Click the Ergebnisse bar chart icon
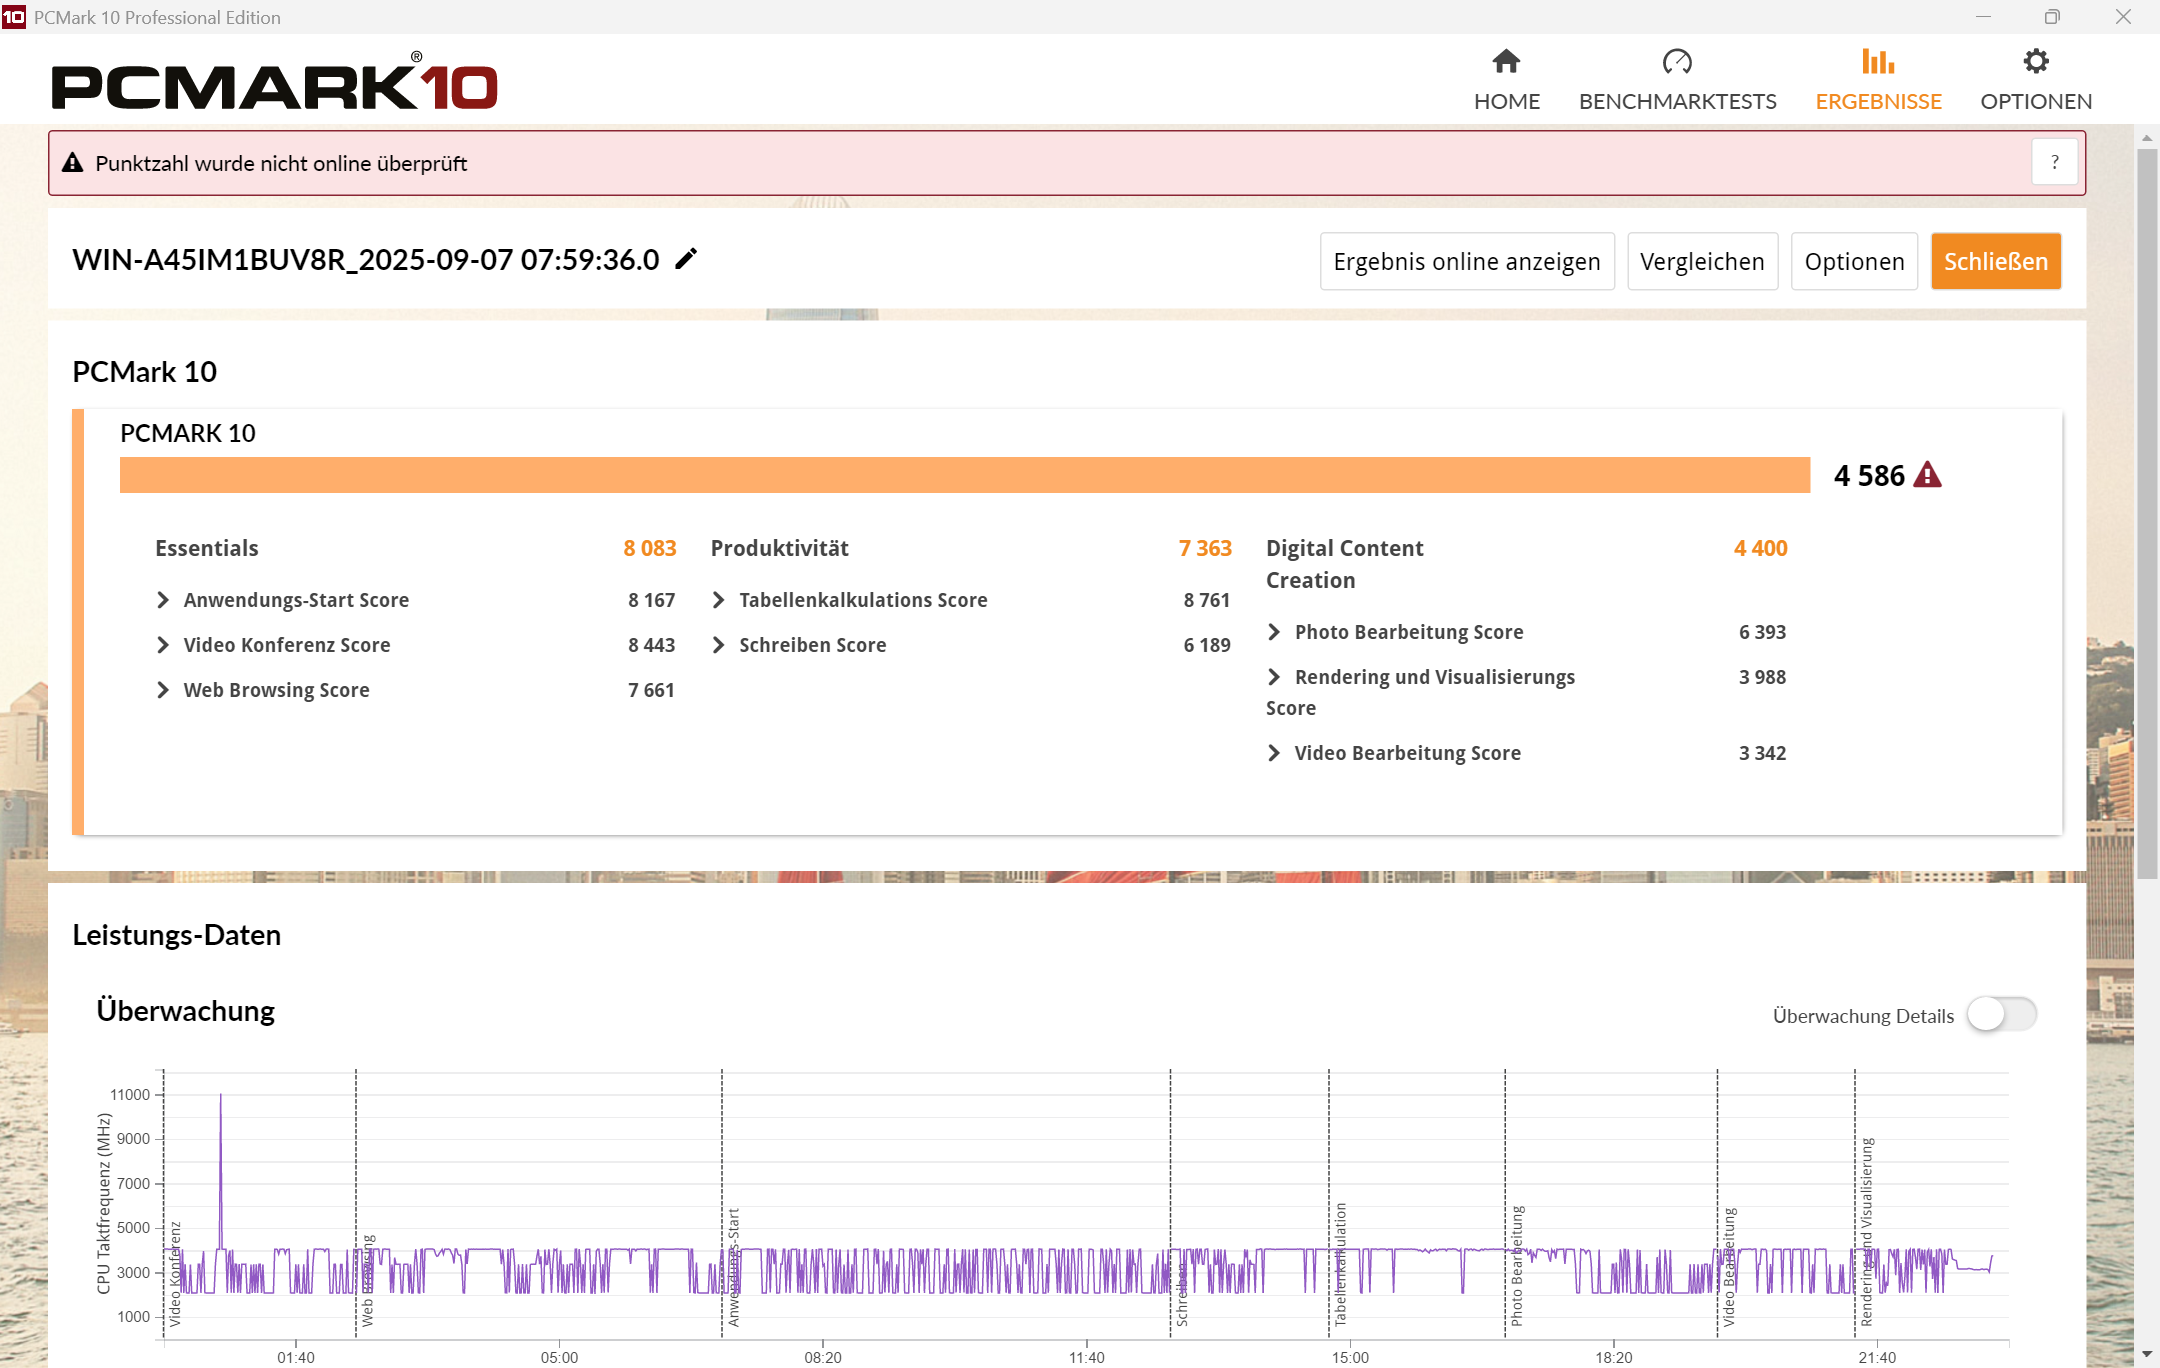This screenshot has height=1368, width=2160. tap(1878, 62)
